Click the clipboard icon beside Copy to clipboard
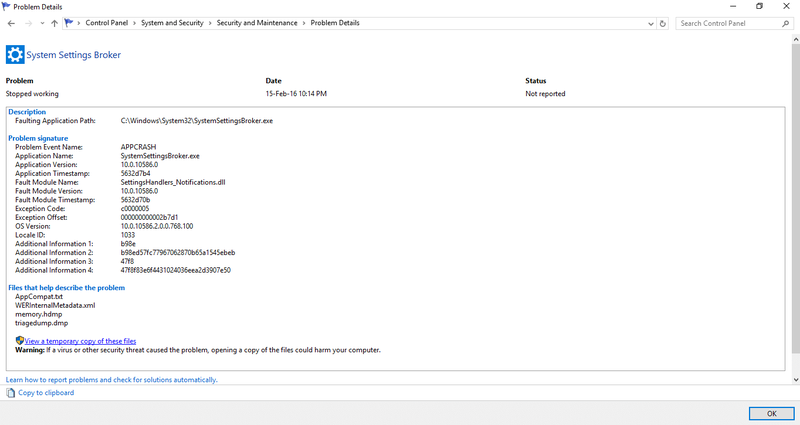800x425 pixels. [10, 393]
